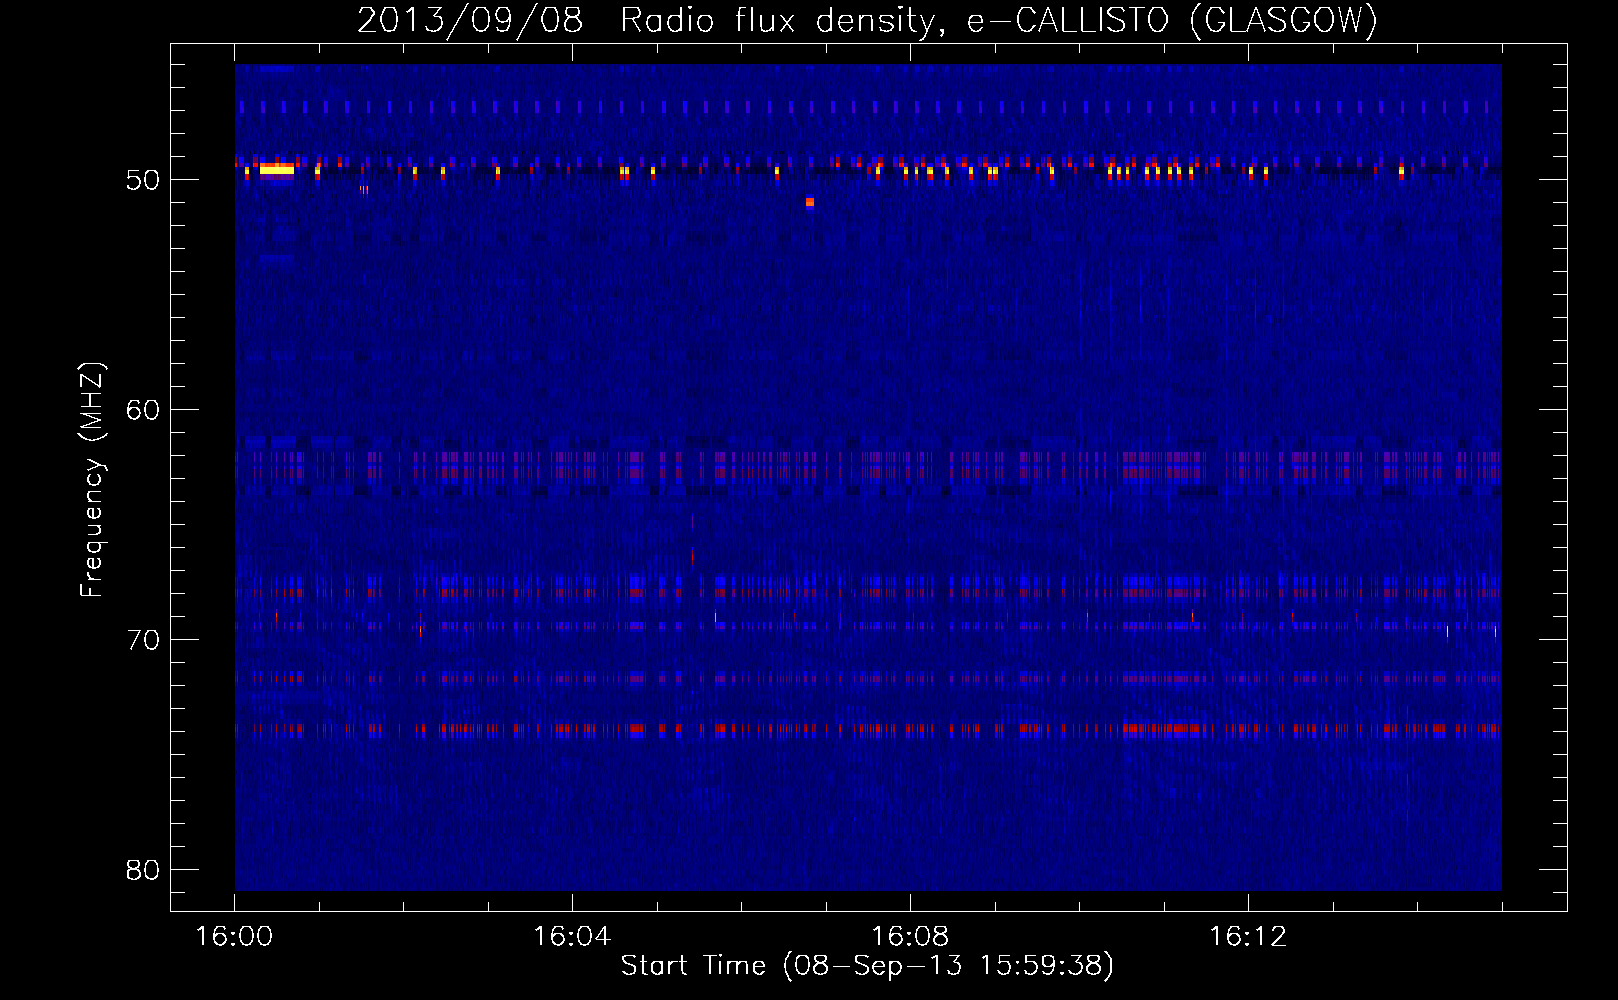Select the '(GLASGOW)' station label in the title

pyautogui.click(x=1284, y=21)
